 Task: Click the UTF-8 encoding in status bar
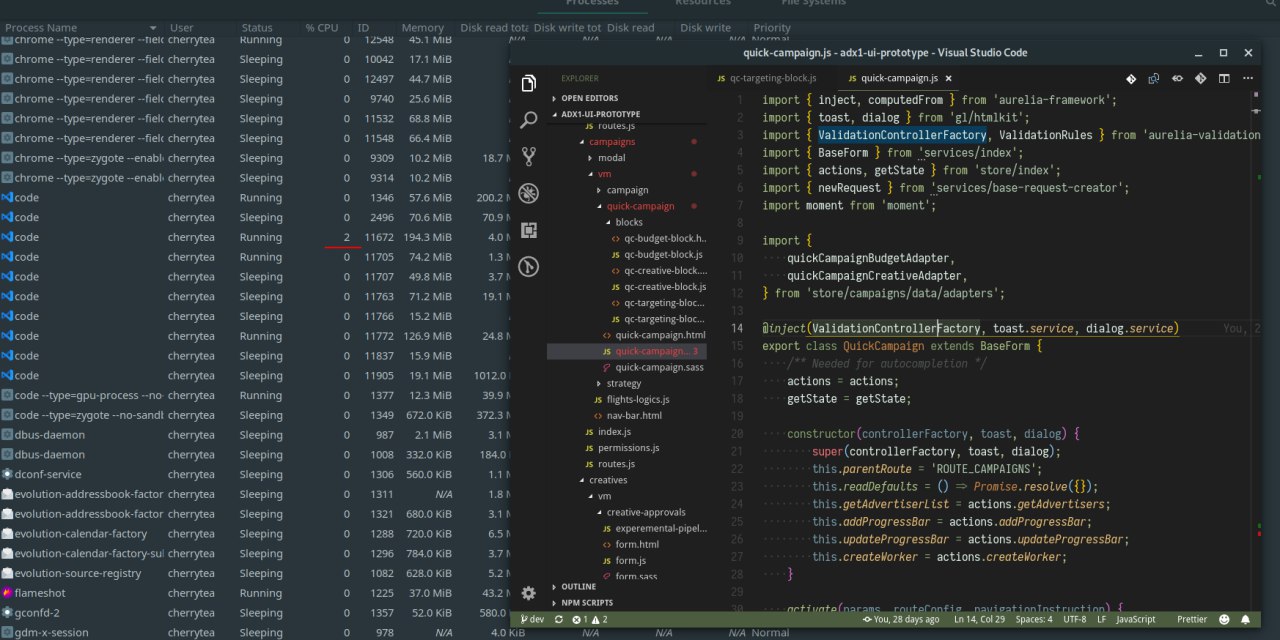[1075, 620]
